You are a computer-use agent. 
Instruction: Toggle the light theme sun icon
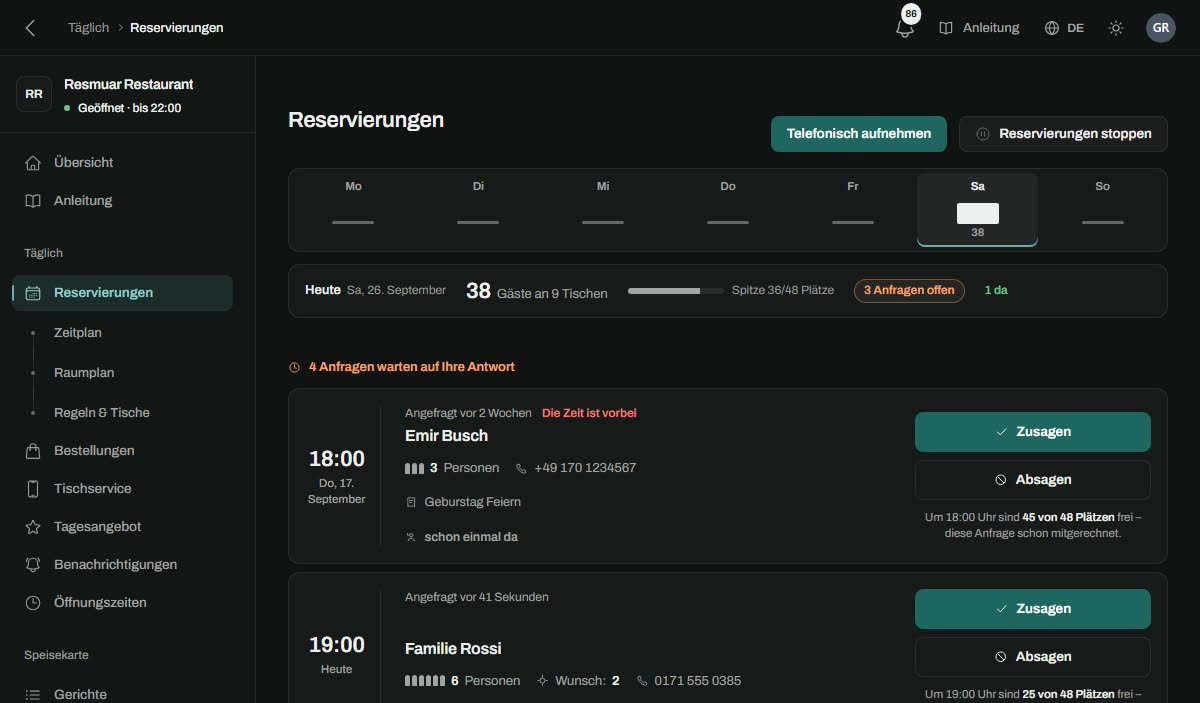pyautogui.click(x=1116, y=28)
